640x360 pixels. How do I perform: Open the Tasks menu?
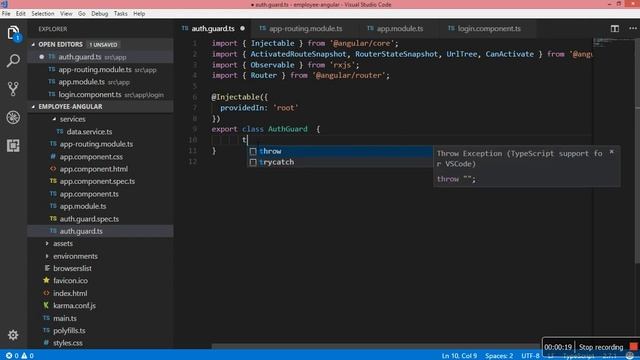tap(120, 13)
